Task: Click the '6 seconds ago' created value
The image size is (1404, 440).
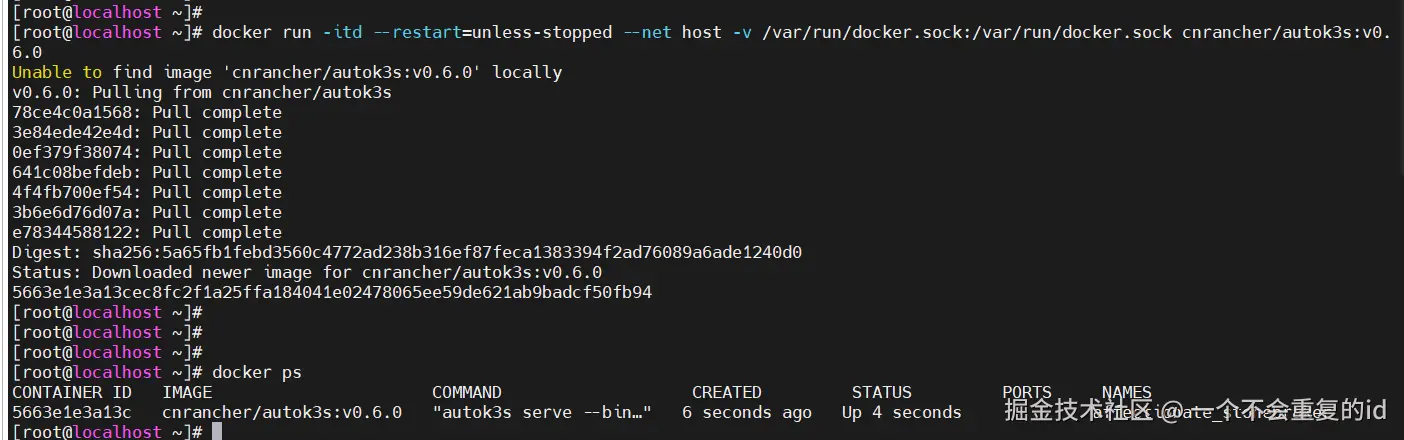Action: click(x=746, y=412)
